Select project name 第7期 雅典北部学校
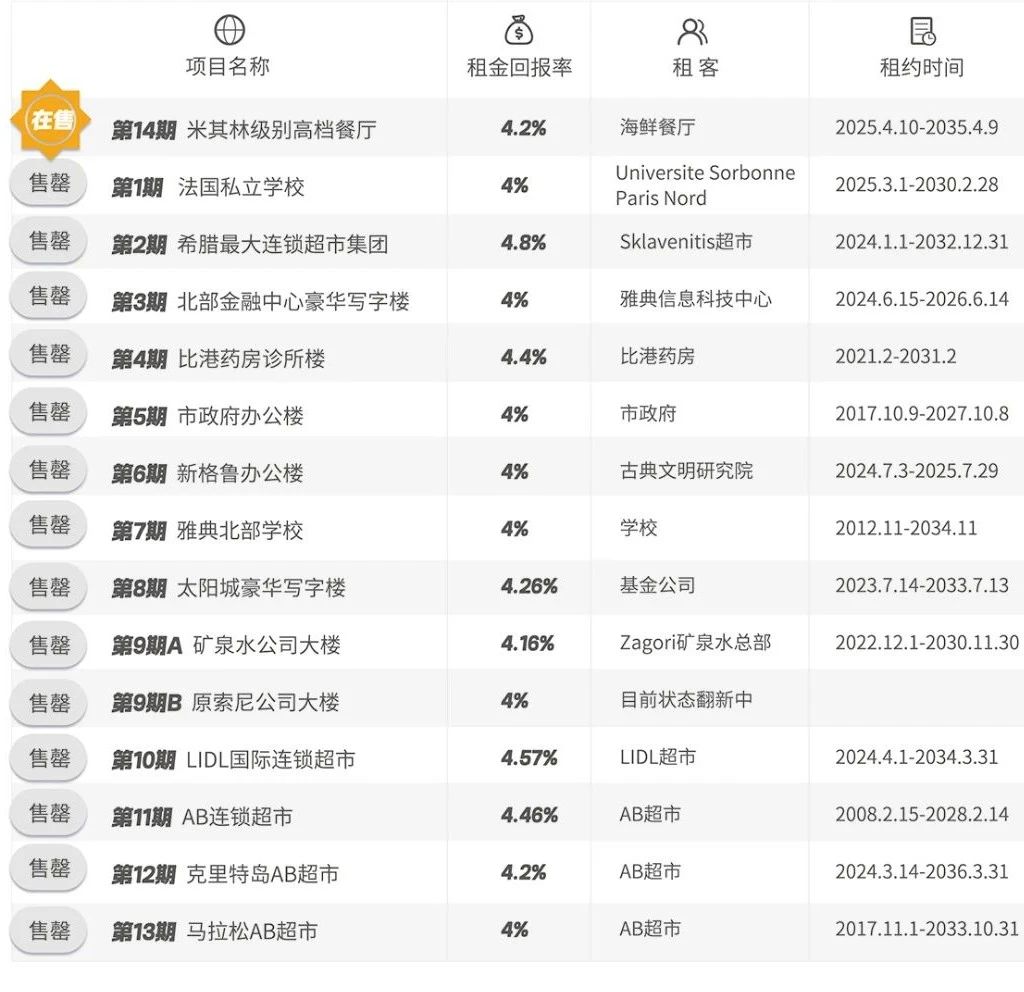 [208, 530]
